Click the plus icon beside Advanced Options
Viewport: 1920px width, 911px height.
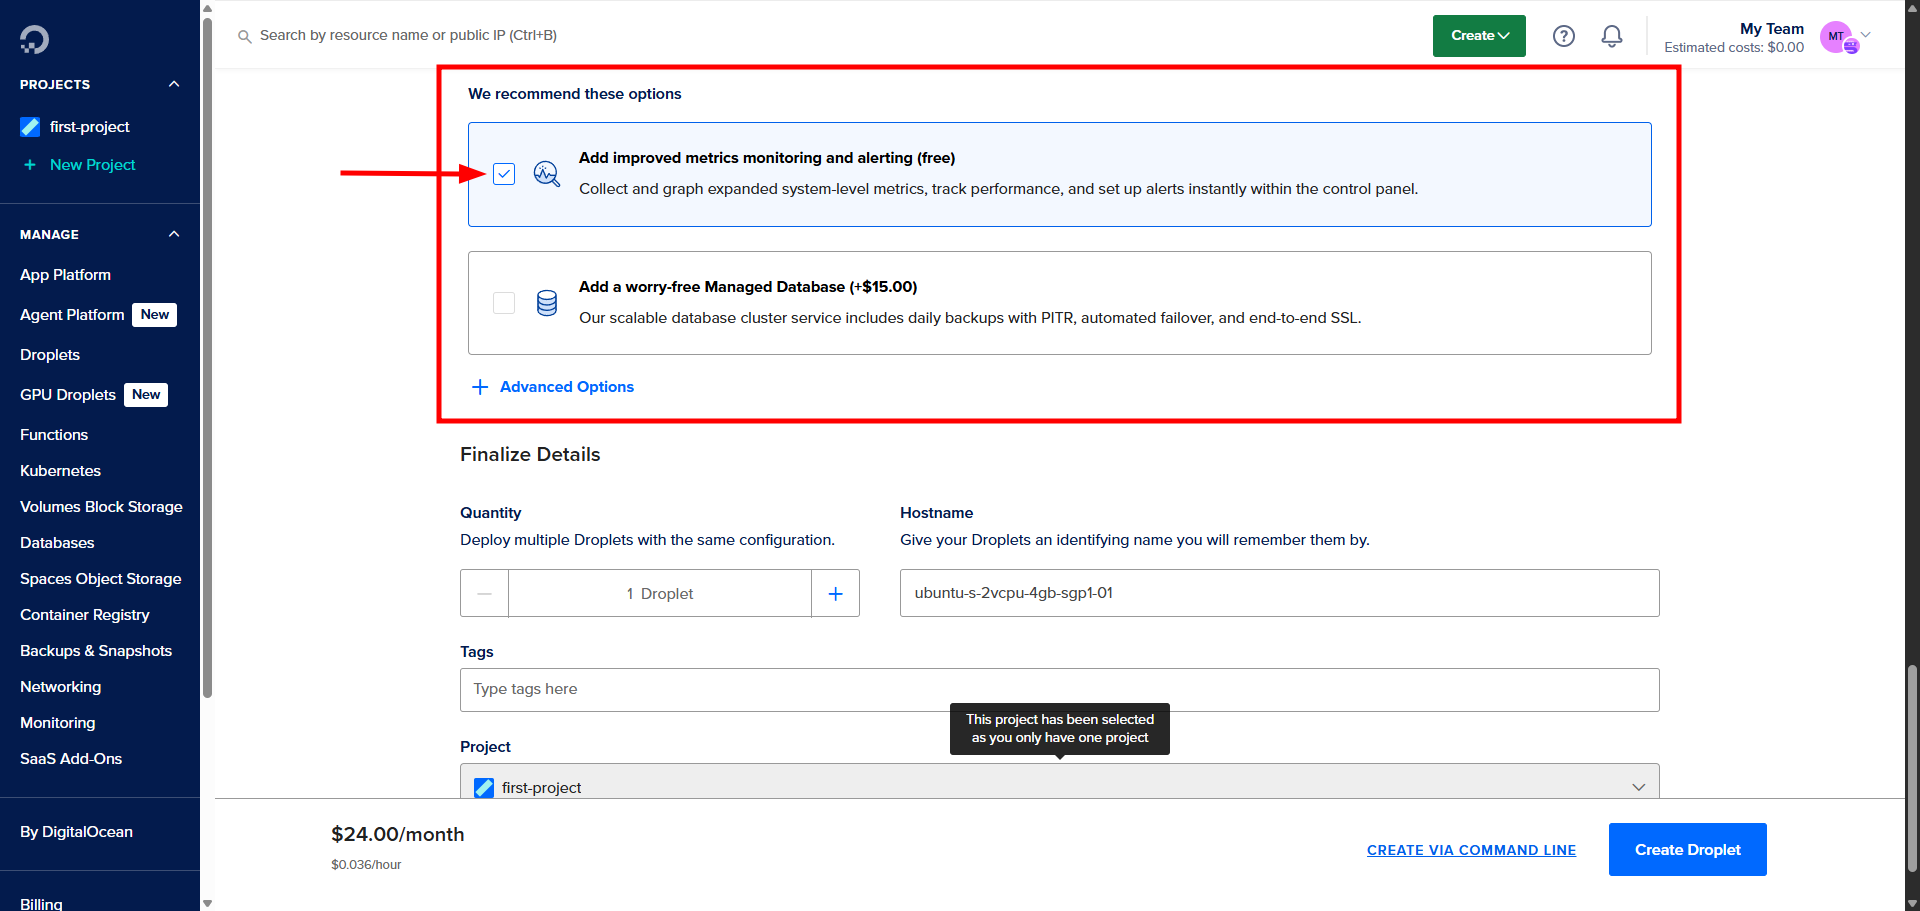pyautogui.click(x=480, y=387)
